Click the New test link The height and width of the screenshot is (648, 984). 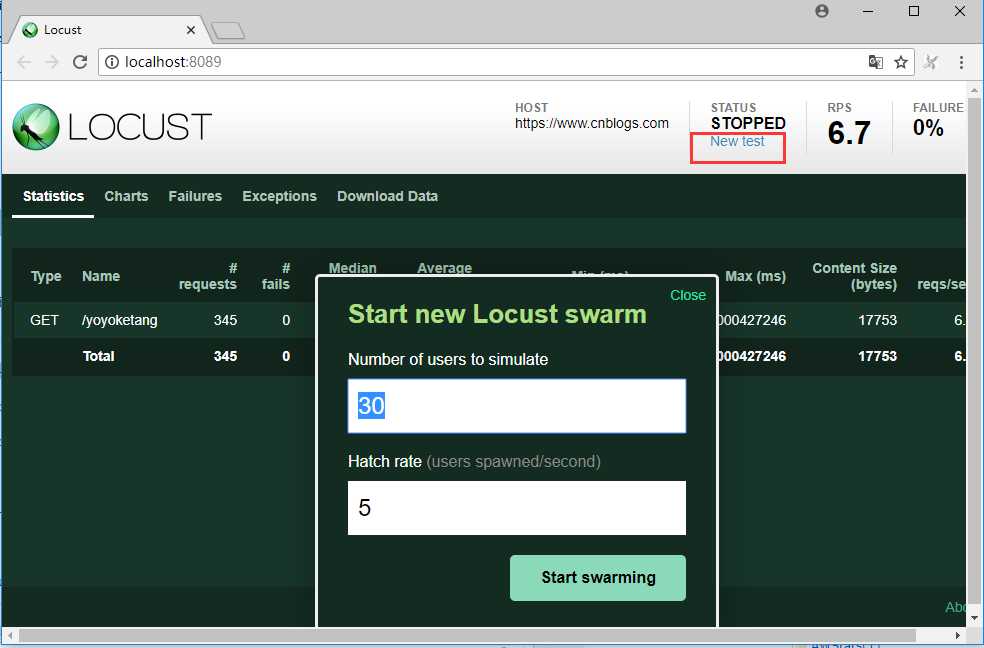point(737,141)
